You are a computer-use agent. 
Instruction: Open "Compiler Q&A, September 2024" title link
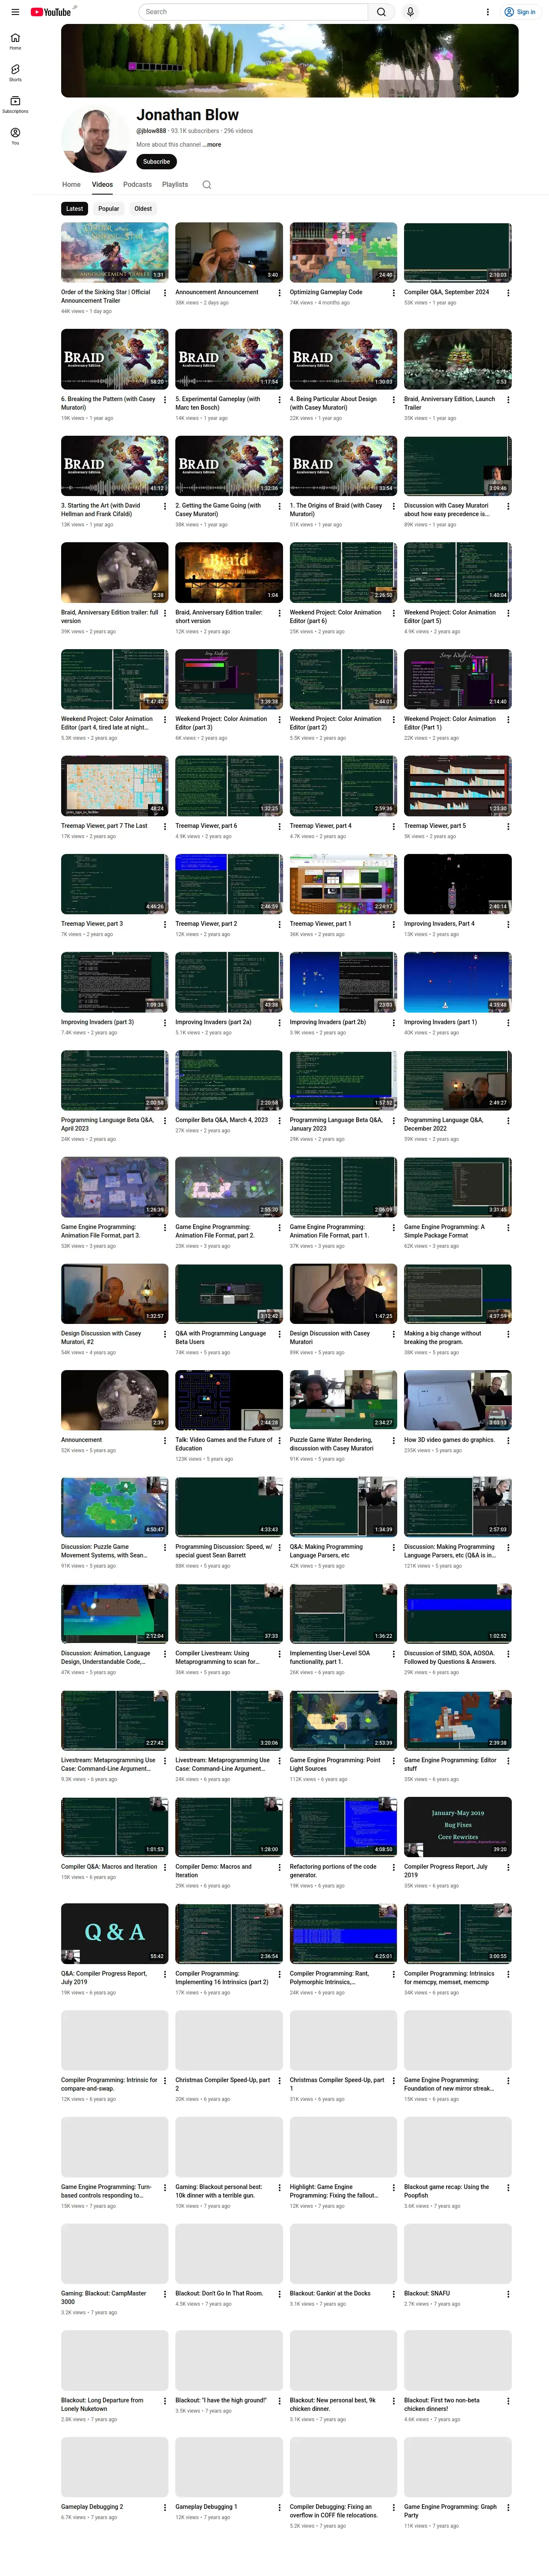[447, 293]
